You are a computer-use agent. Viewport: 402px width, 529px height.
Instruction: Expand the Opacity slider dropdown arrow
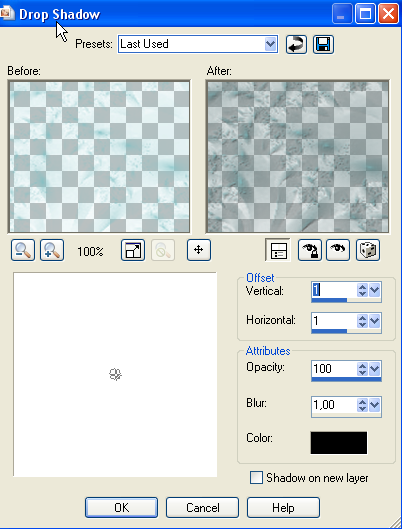point(375,369)
